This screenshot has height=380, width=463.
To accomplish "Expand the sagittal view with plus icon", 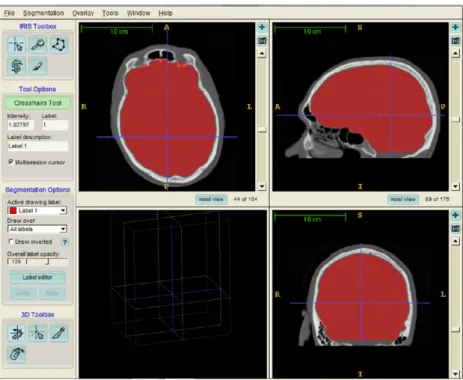I will pos(455,27).
